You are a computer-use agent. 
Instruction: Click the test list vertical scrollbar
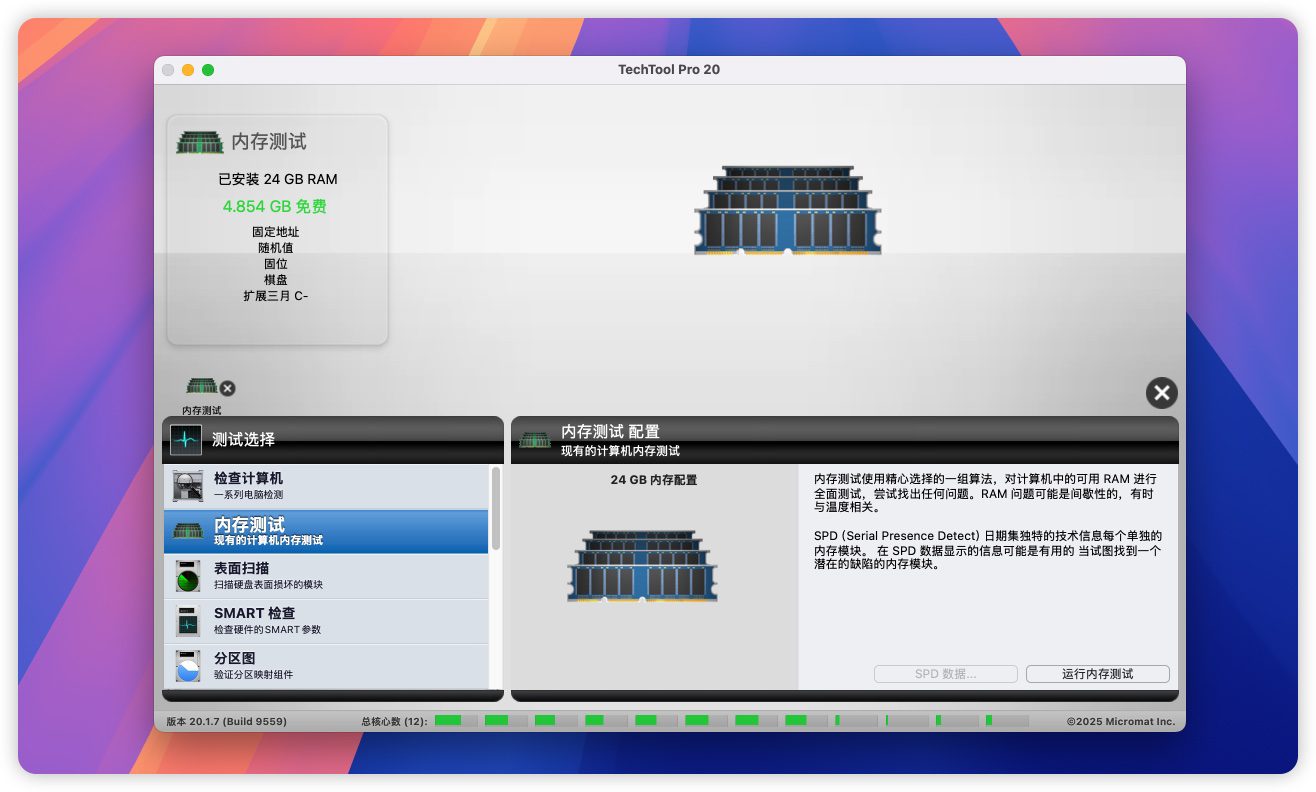495,510
